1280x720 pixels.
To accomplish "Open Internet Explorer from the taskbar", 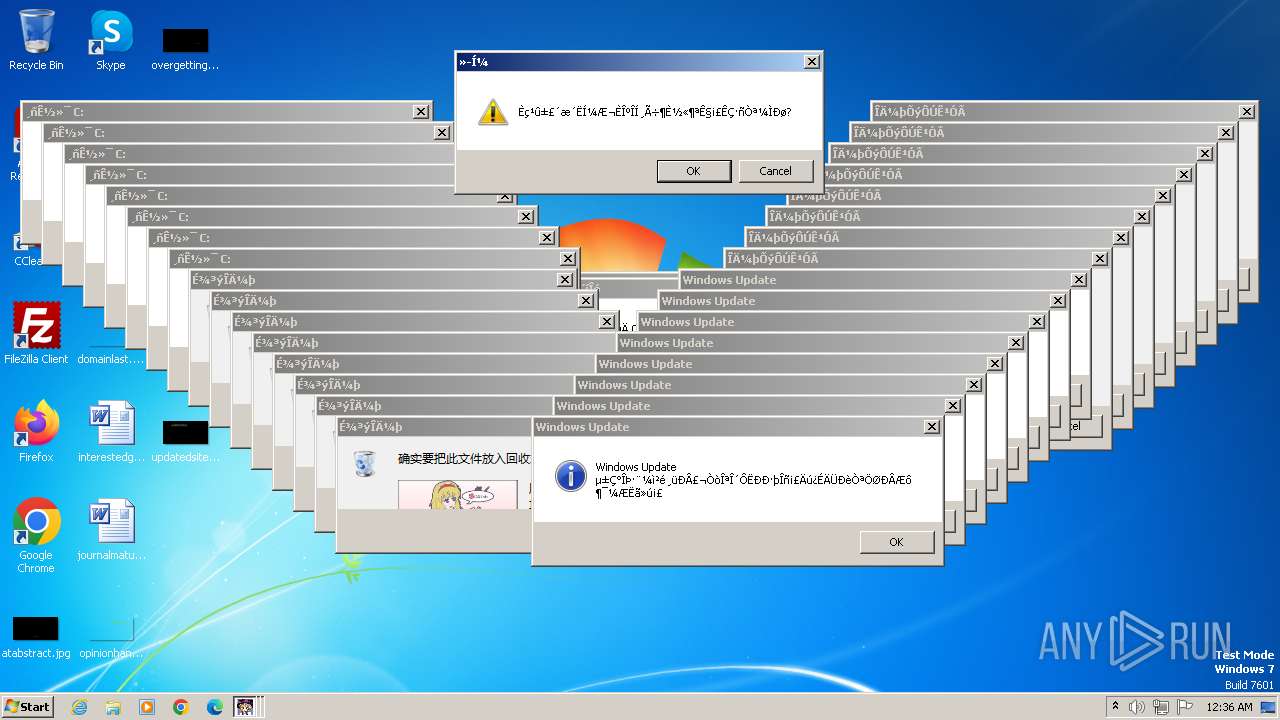I will pyautogui.click(x=79, y=707).
